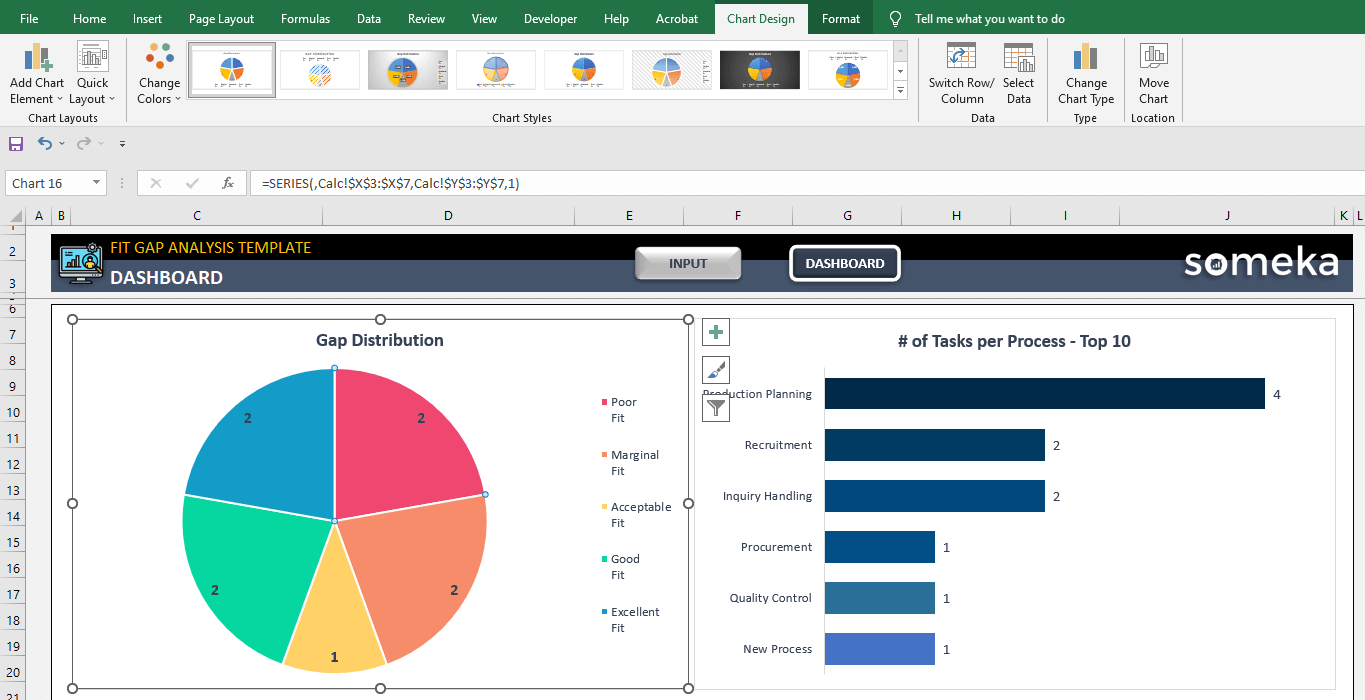Click the Insert Function fx icon
This screenshot has height=700, width=1365.
point(228,183)
